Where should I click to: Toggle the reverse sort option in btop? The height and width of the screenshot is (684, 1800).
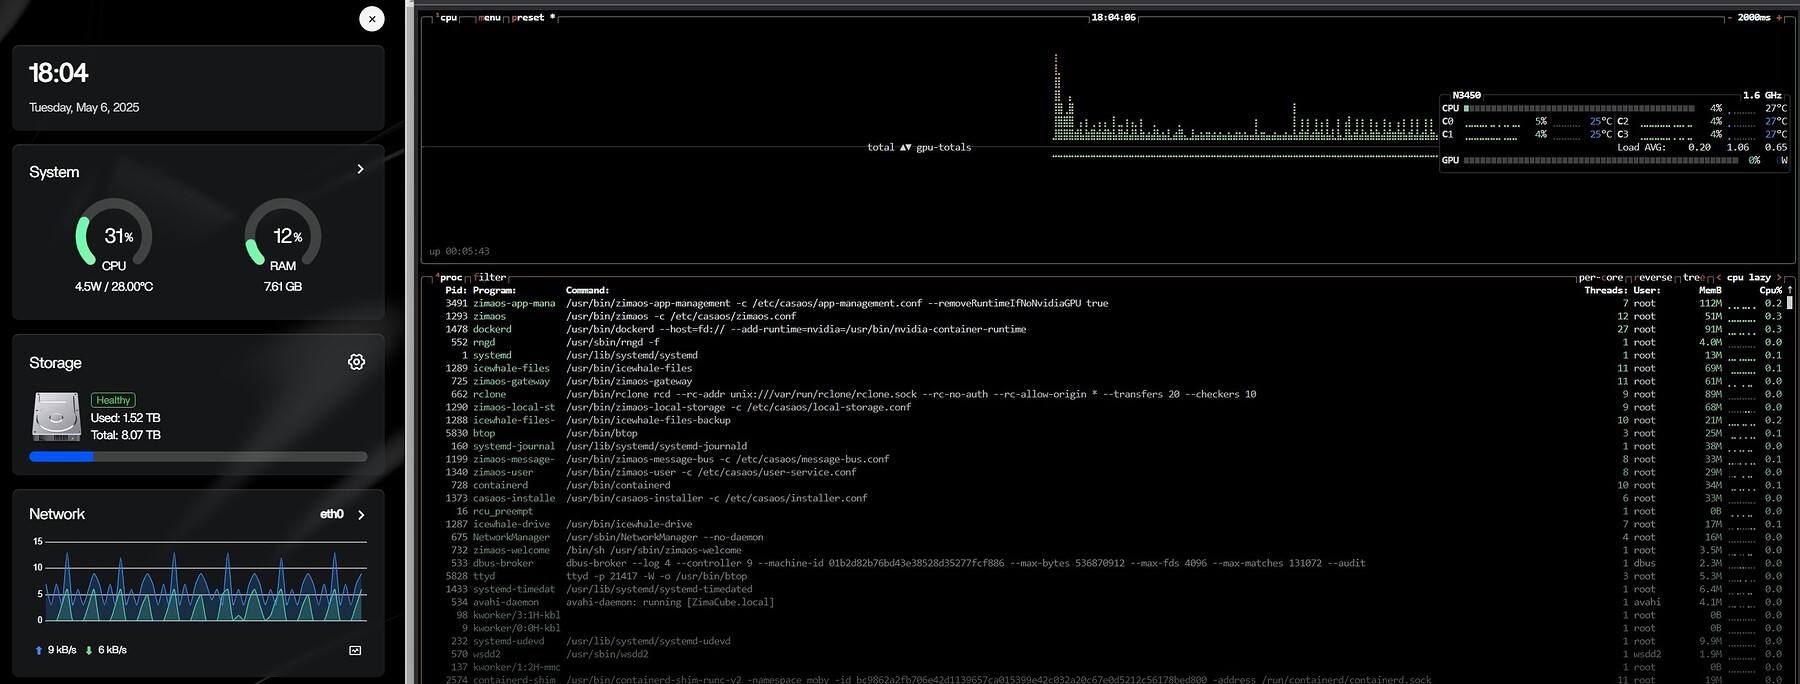coord(1654,278)
